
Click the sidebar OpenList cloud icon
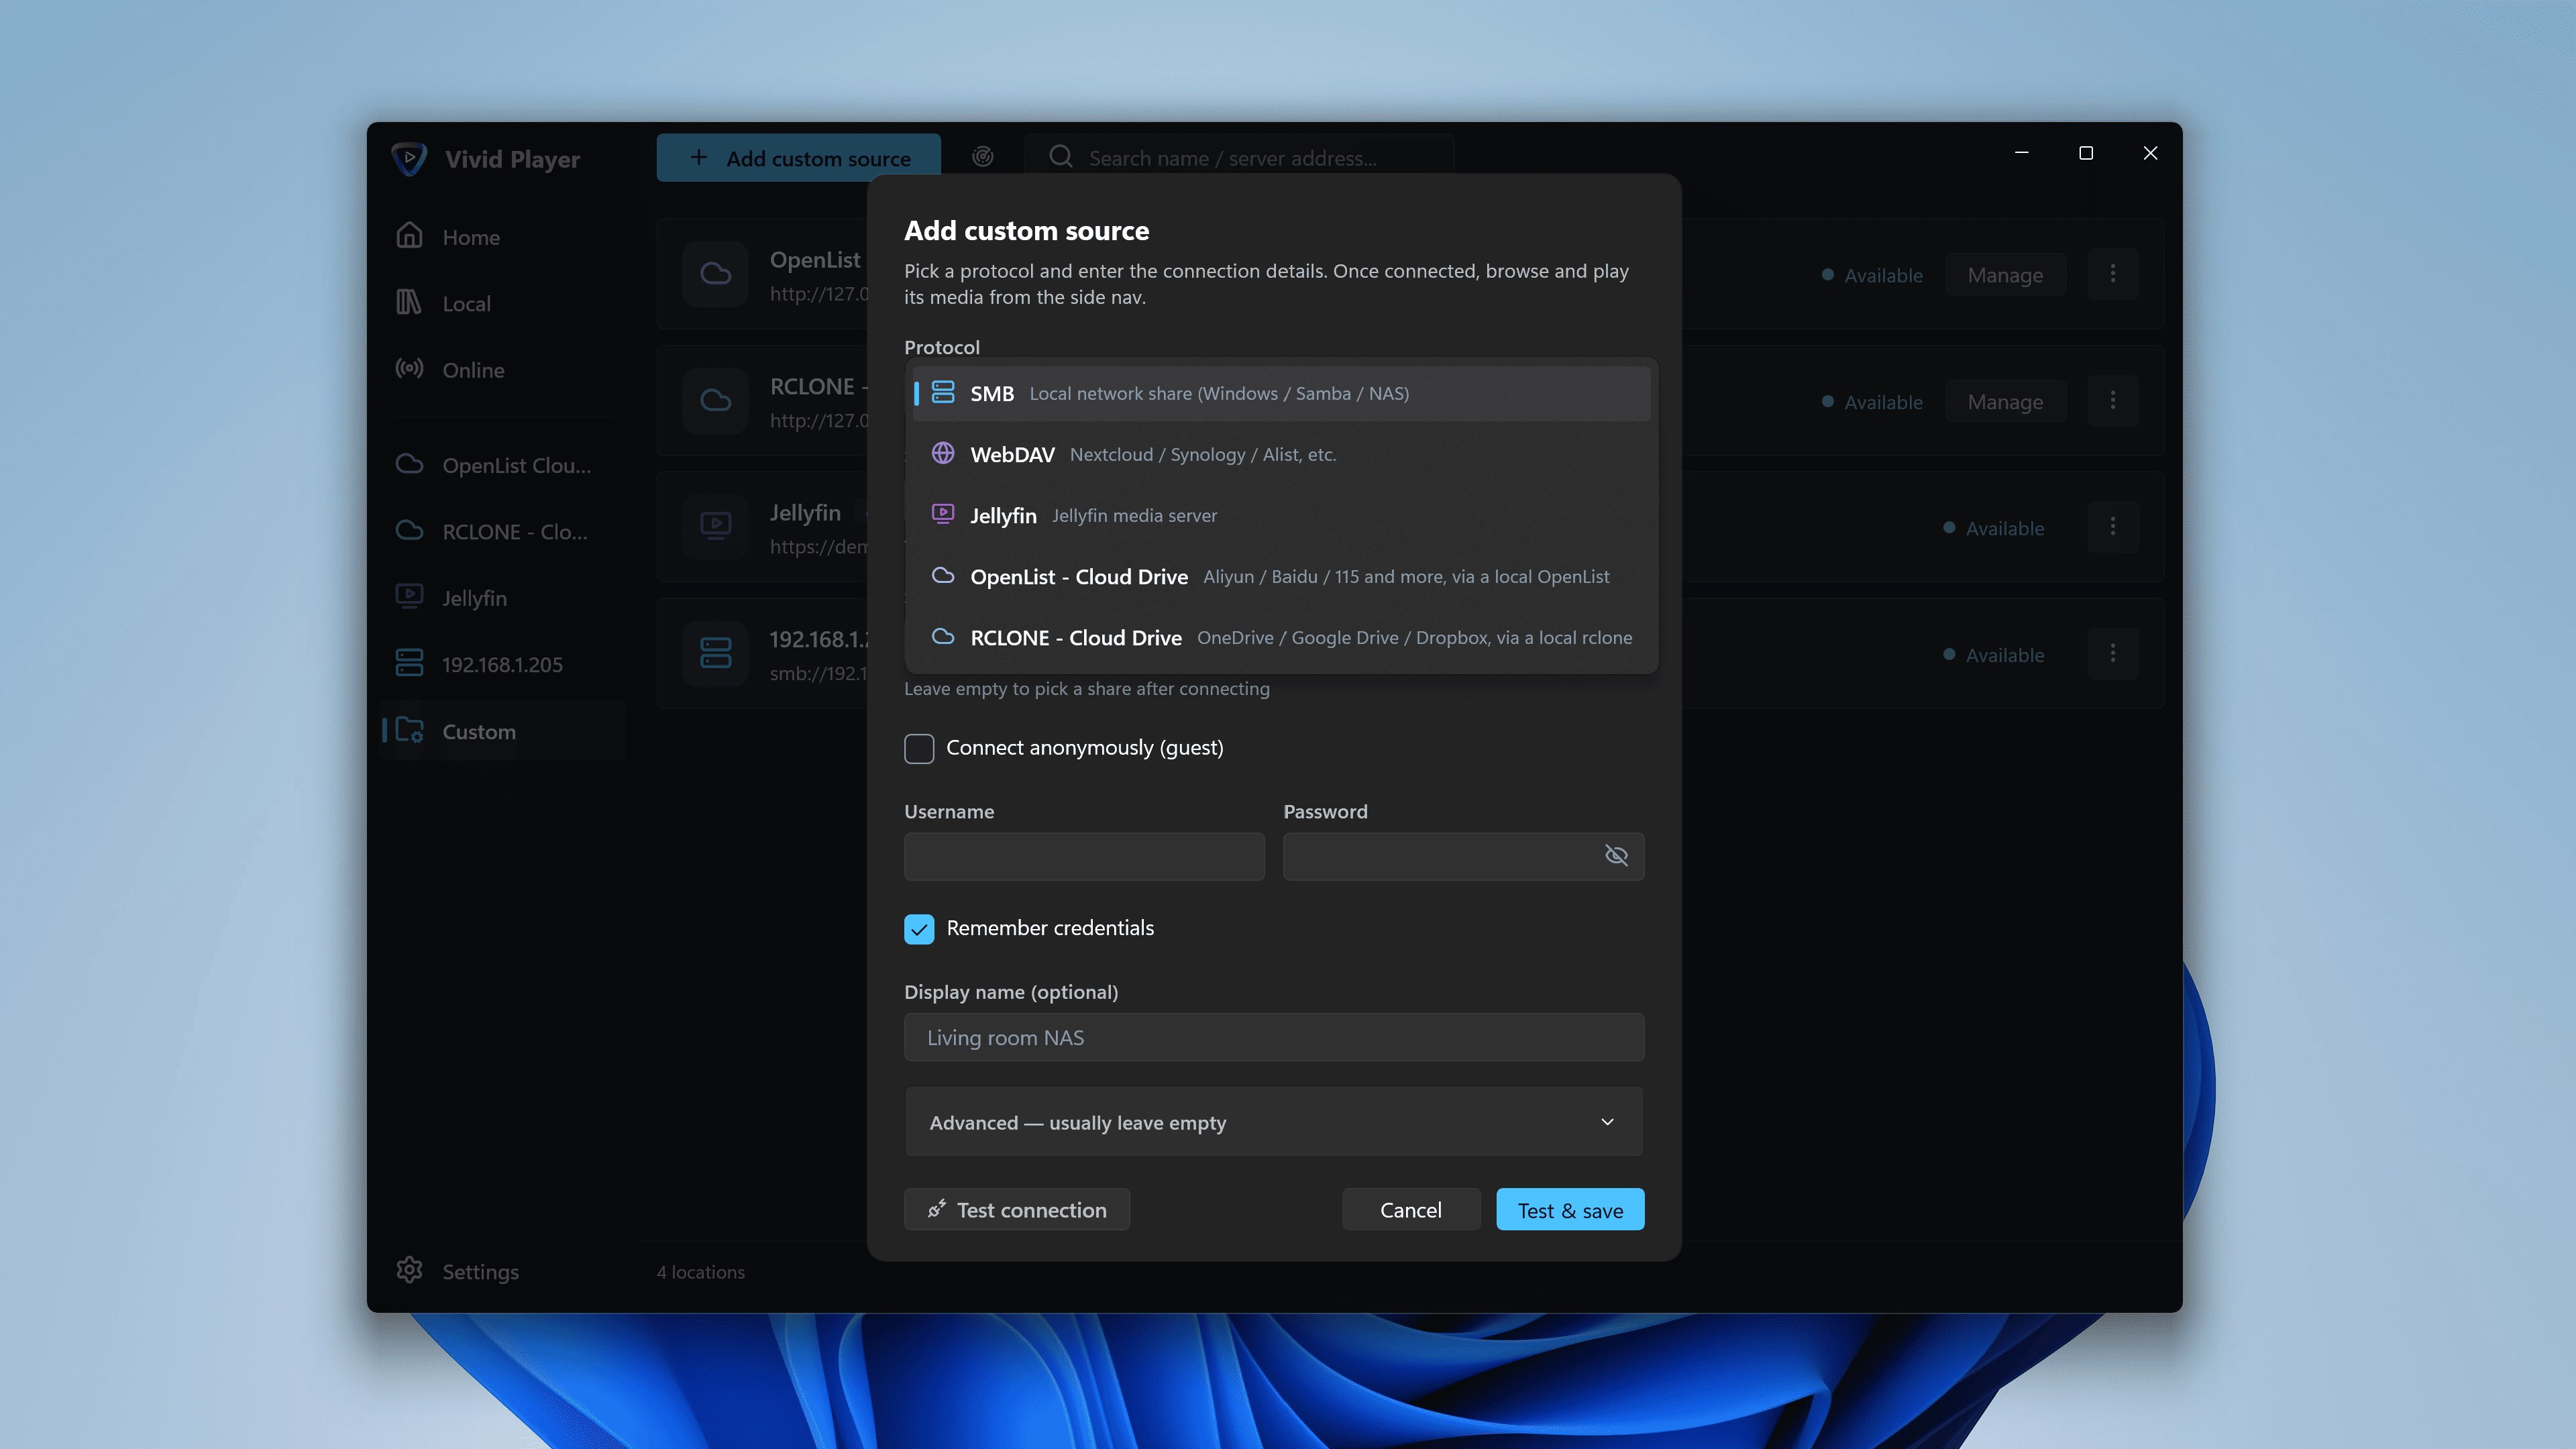tap(409, 464)
